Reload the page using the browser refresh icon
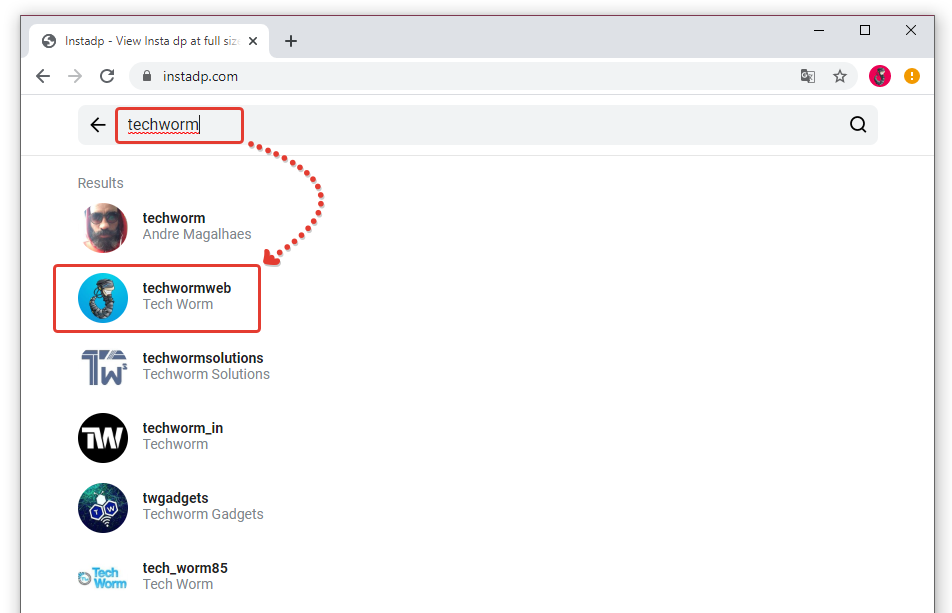Screen dimensions: 952x613 coord(107,76)
